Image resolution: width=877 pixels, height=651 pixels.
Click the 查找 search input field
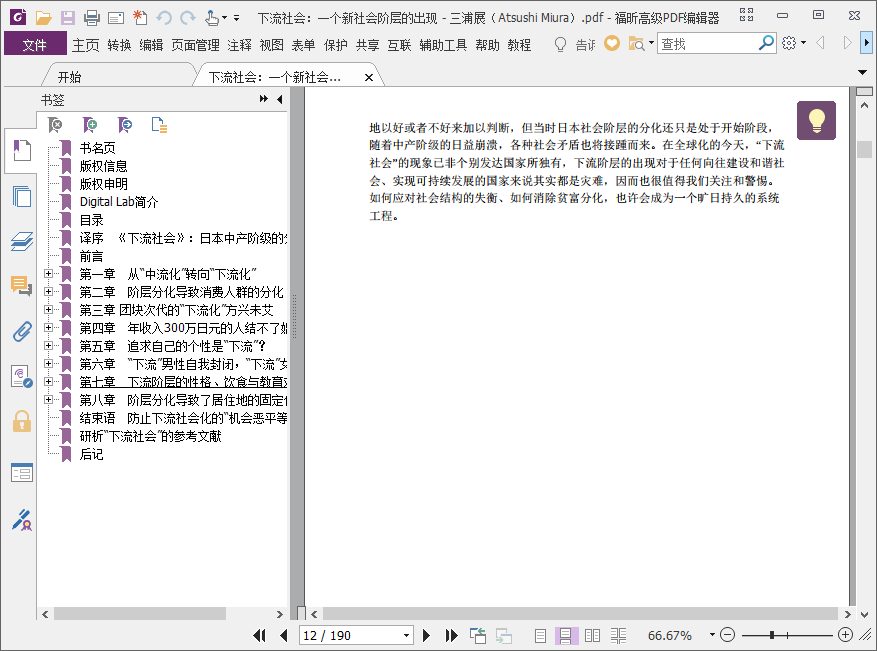tap(707, 43)
